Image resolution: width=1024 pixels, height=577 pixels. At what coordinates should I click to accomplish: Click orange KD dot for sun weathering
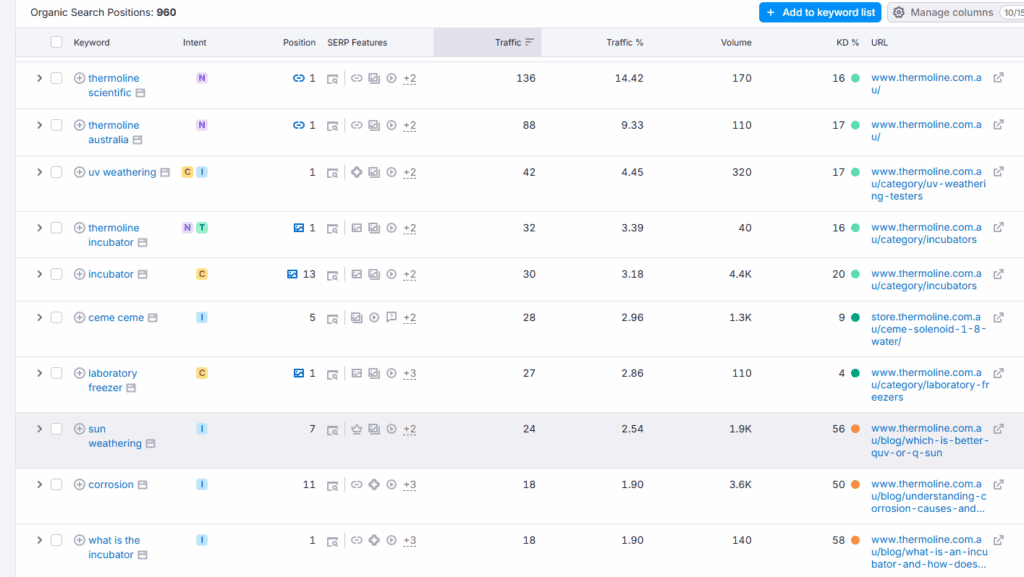coord(855,429)
